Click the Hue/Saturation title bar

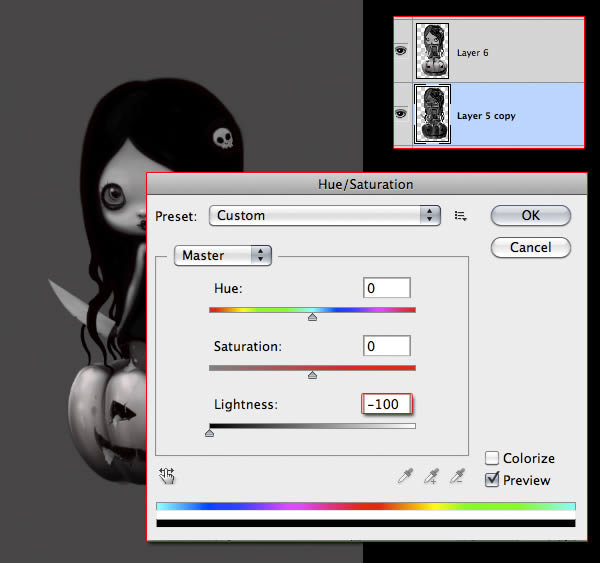point(367,184)
